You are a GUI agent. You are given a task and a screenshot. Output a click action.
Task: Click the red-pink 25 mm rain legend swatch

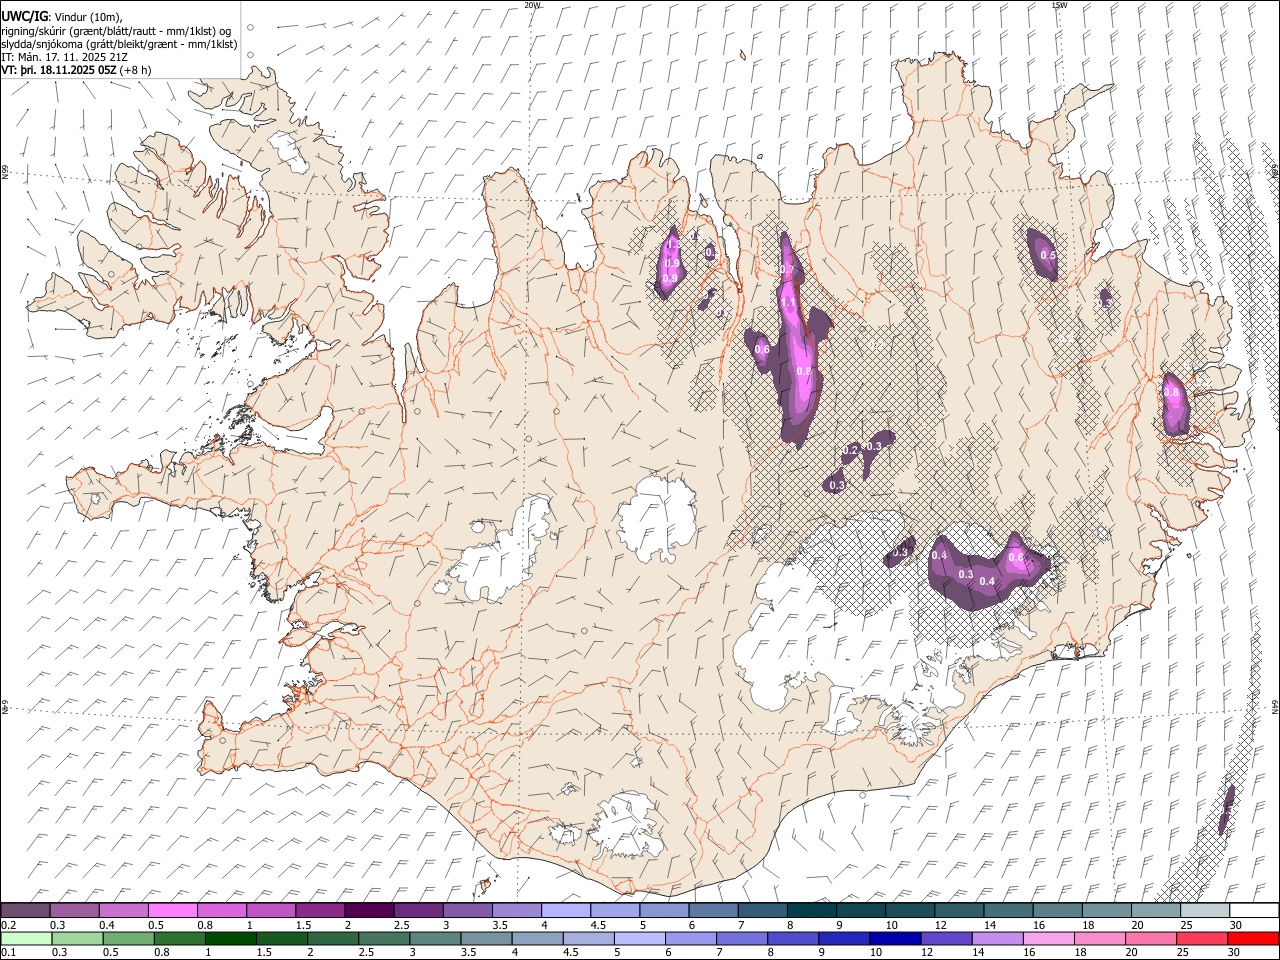click(1201, 938)
